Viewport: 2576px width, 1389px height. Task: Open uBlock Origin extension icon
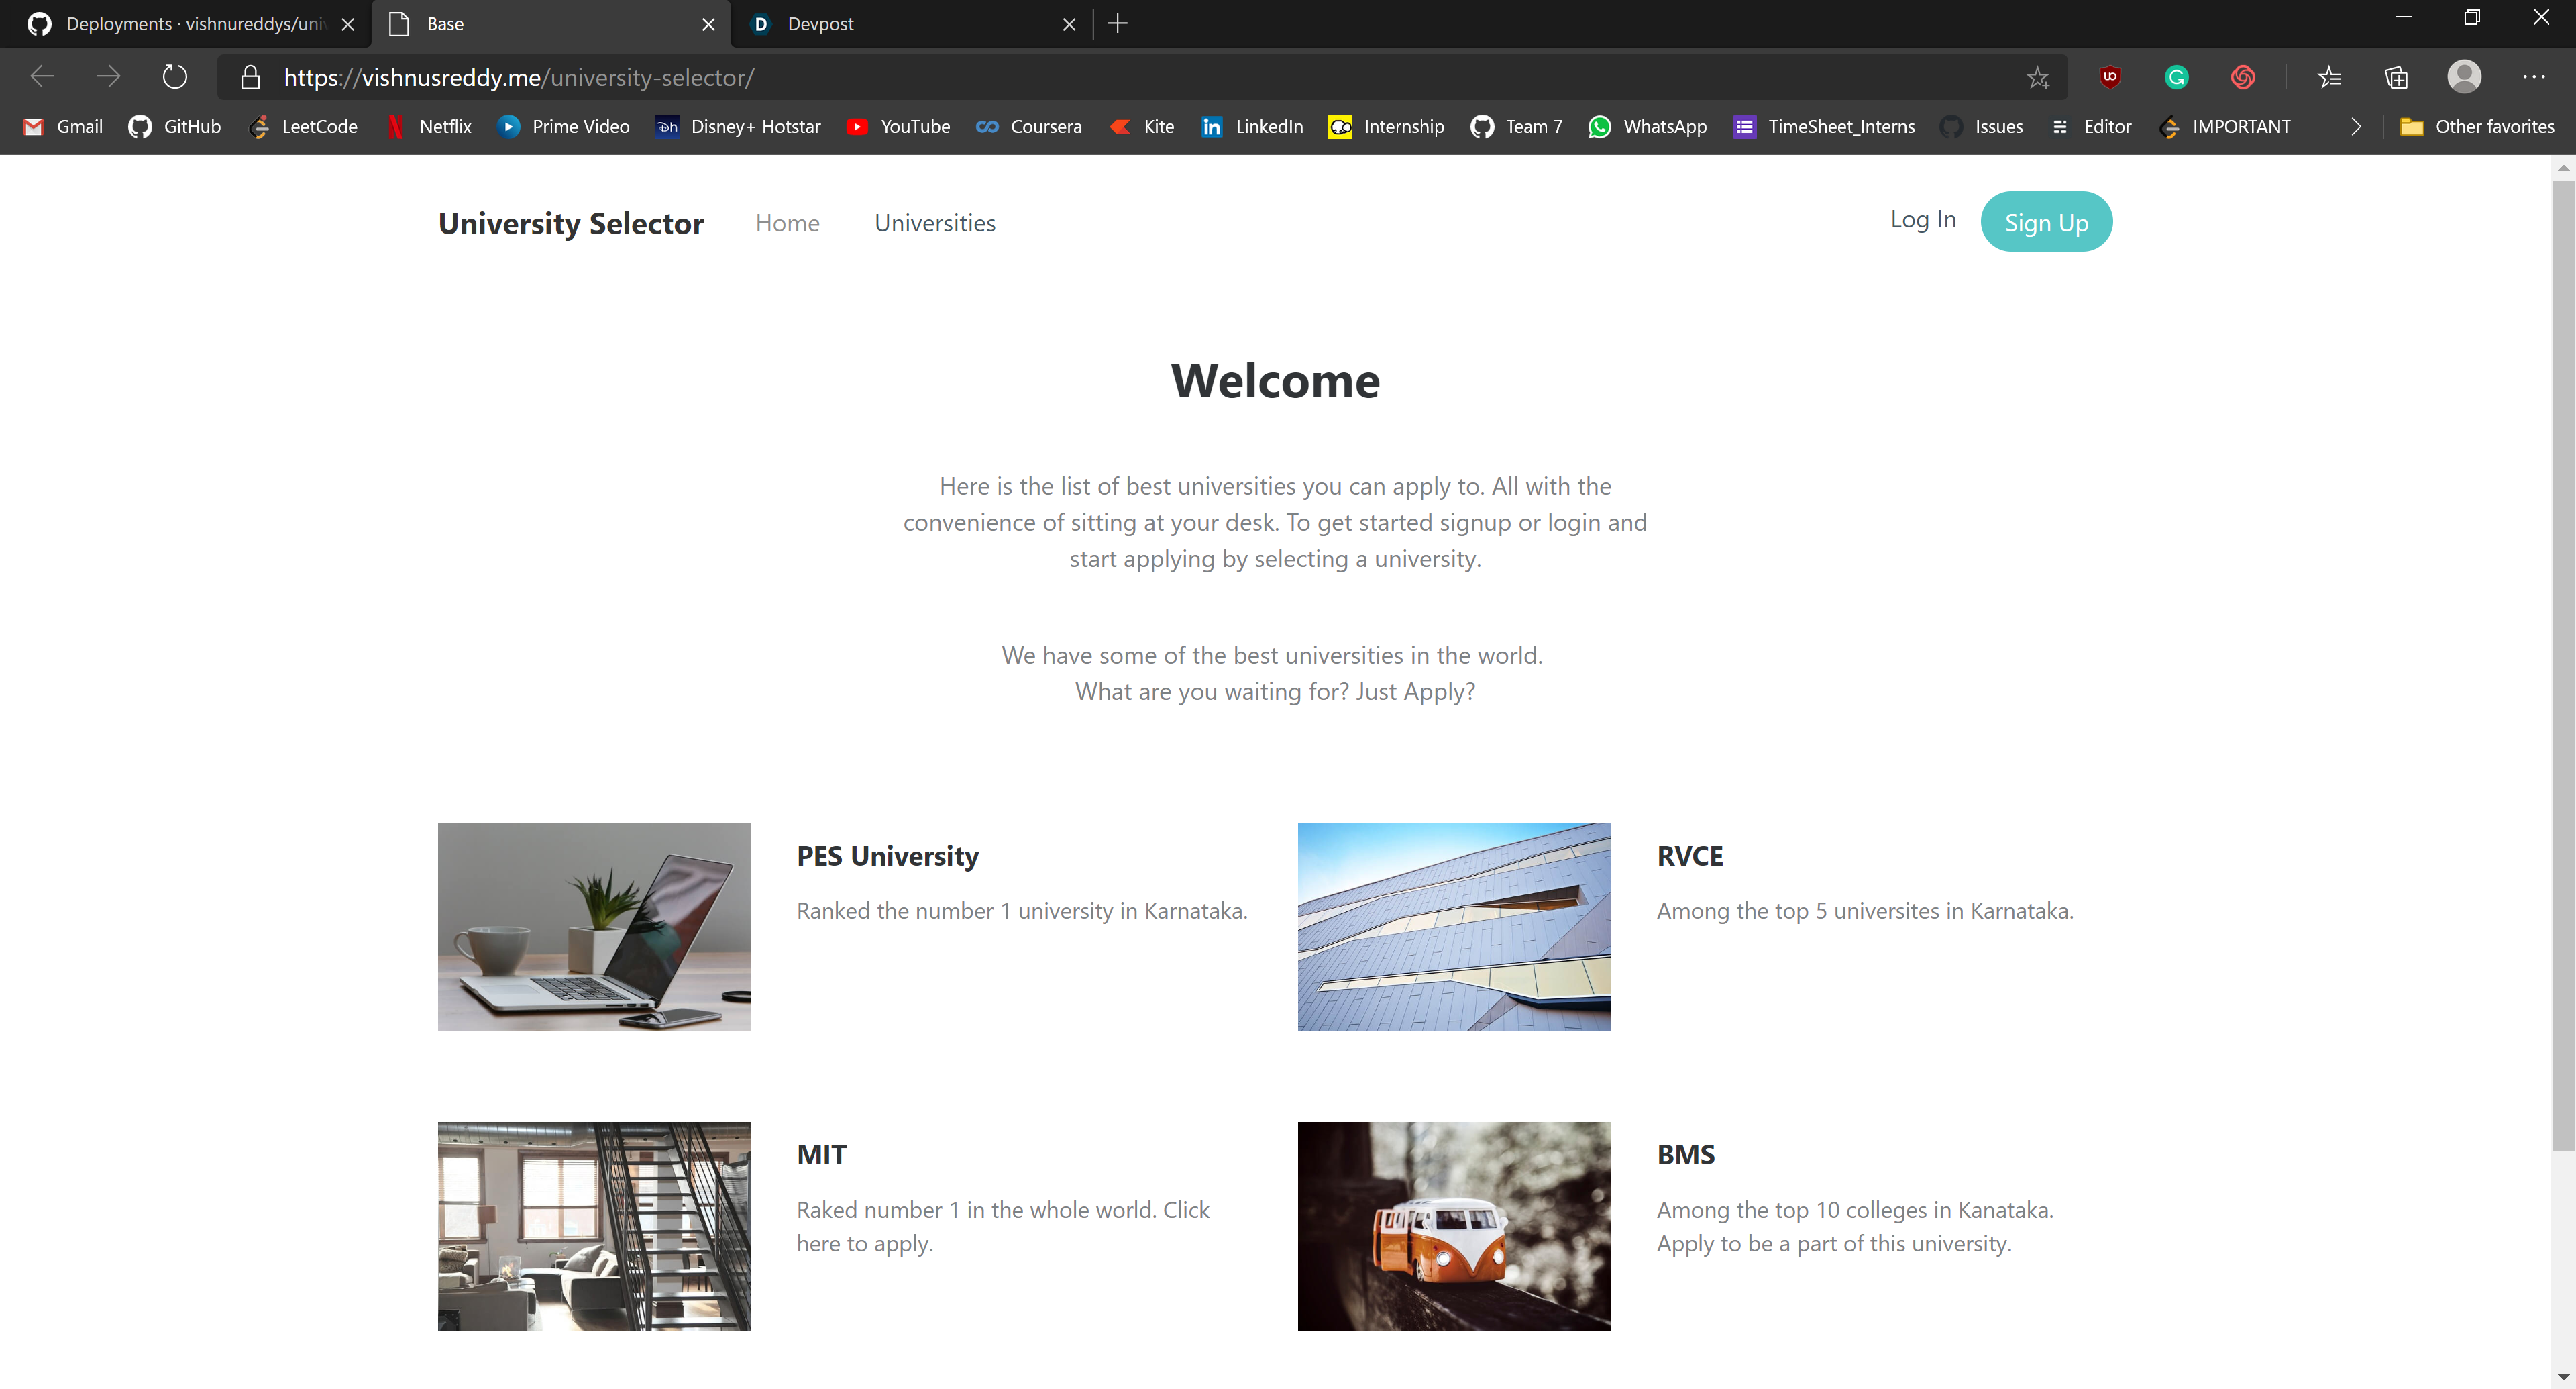(2110, 77)
